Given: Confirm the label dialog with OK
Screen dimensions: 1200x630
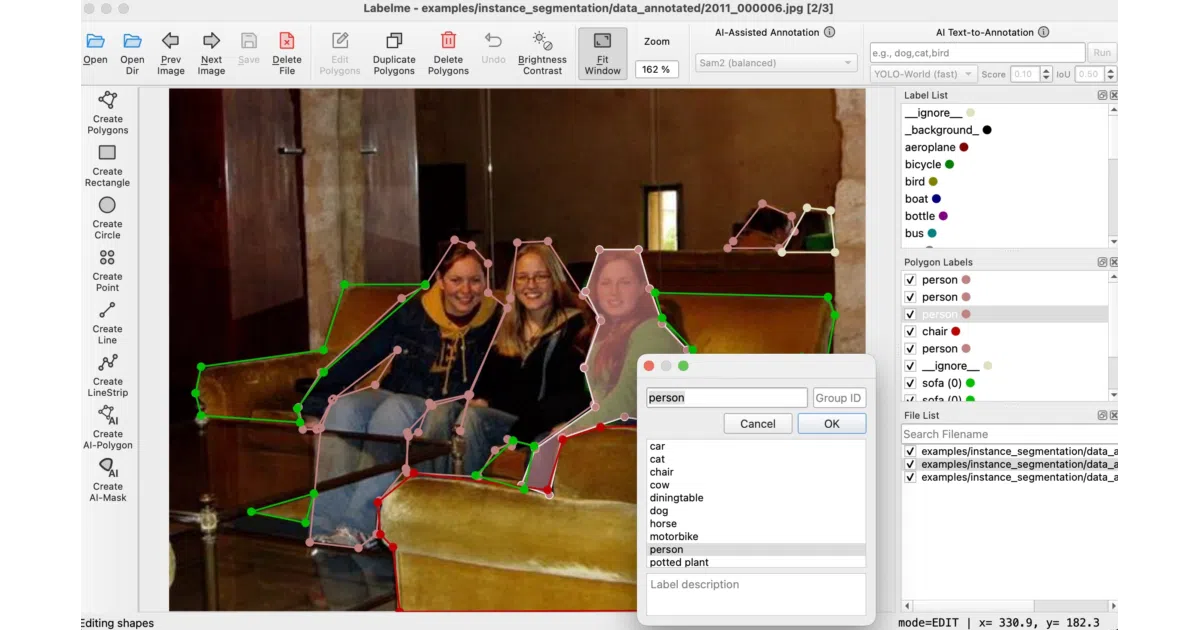Looking at the screenshot, I should point(832,424).
